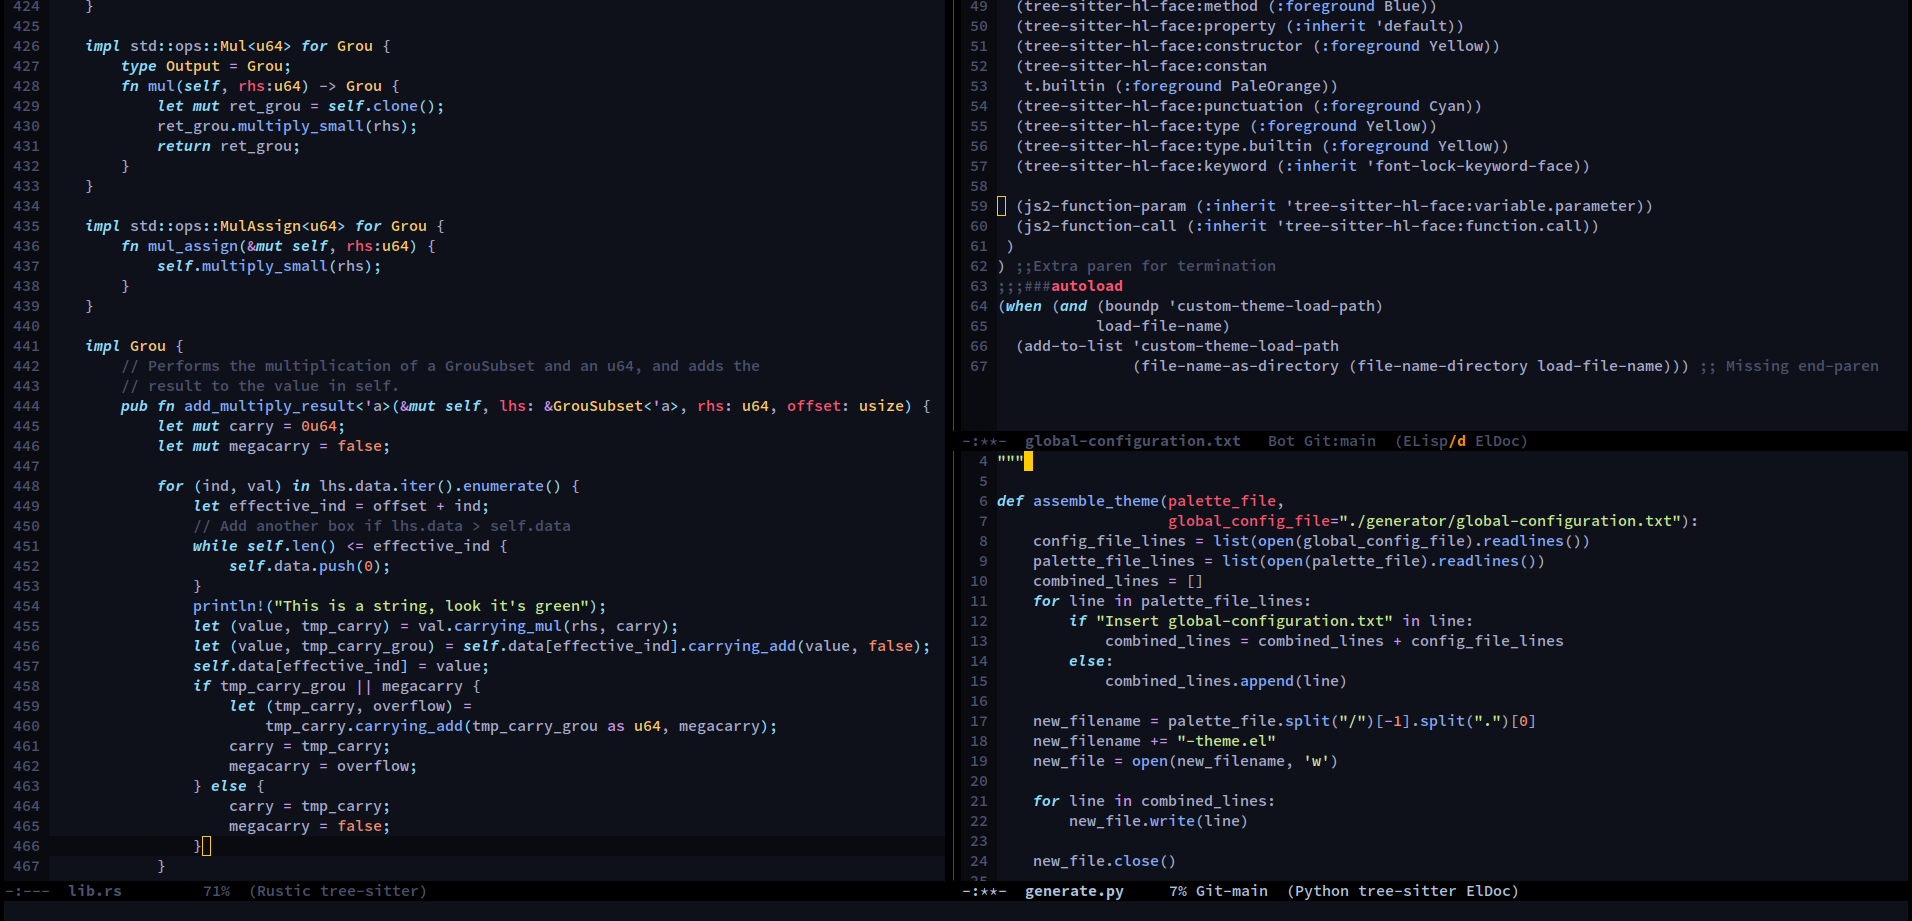Click the println! string literal line
The width and height of the screenshot is (1912, 921).
click(x=399, y=606)
